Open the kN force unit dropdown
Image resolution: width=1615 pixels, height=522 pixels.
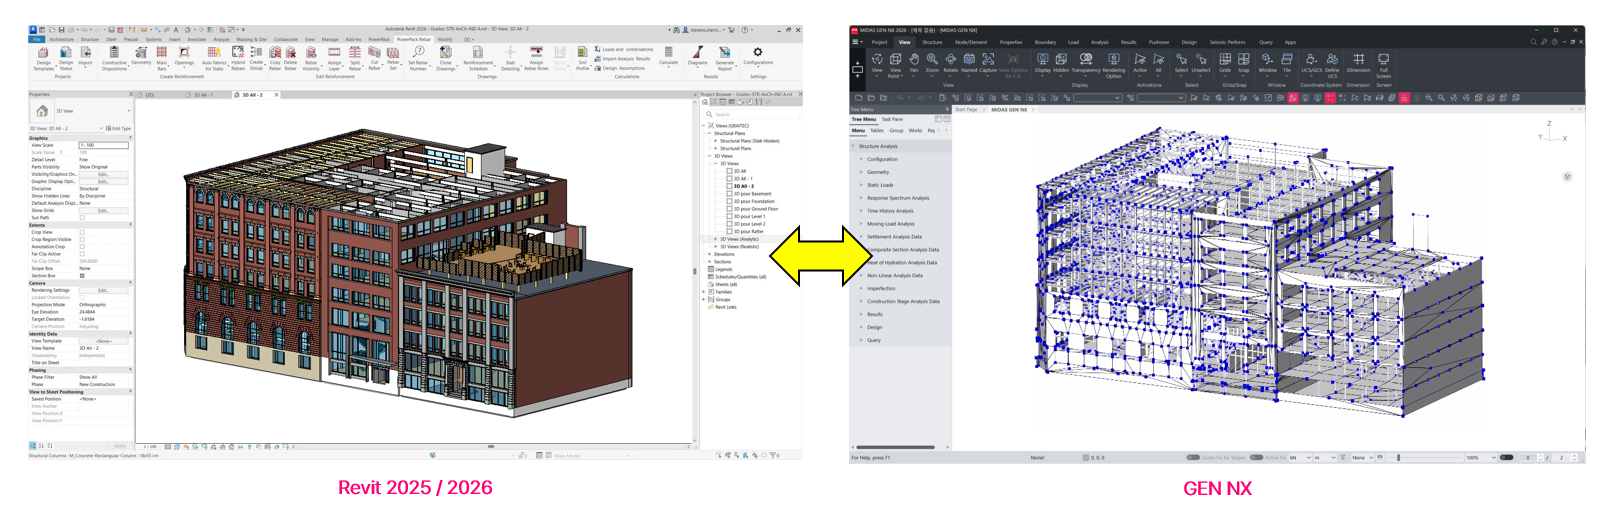(1299, 457)
